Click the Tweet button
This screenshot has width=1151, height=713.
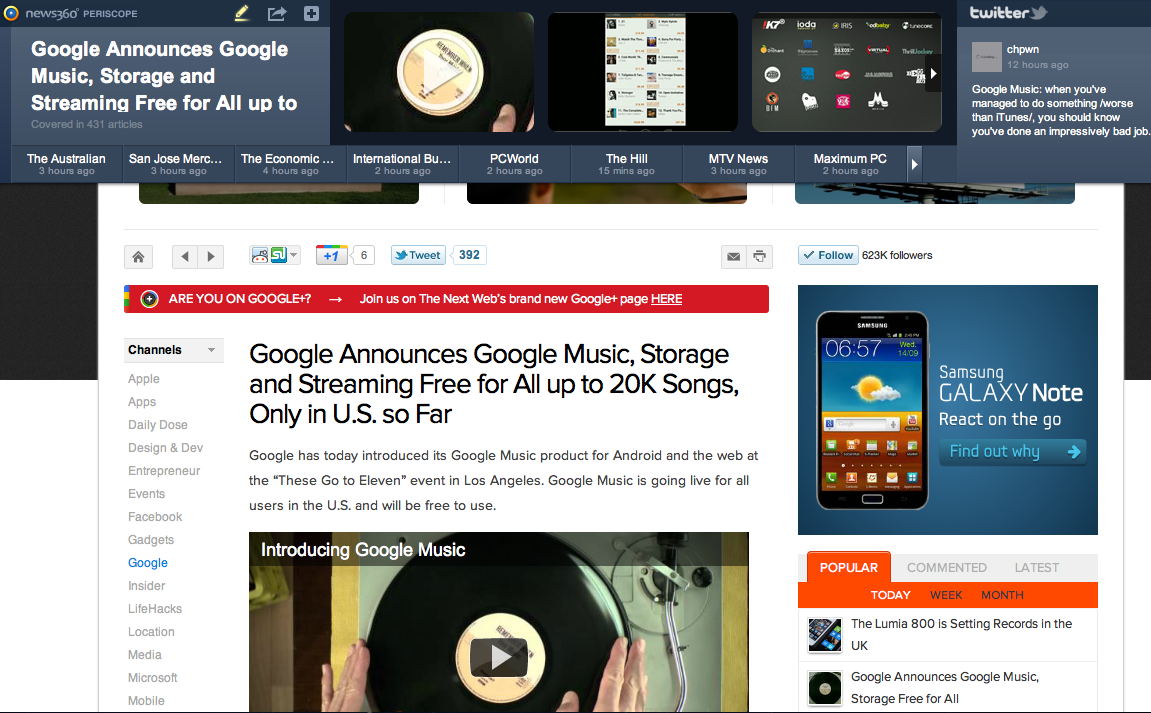[418, 255]
